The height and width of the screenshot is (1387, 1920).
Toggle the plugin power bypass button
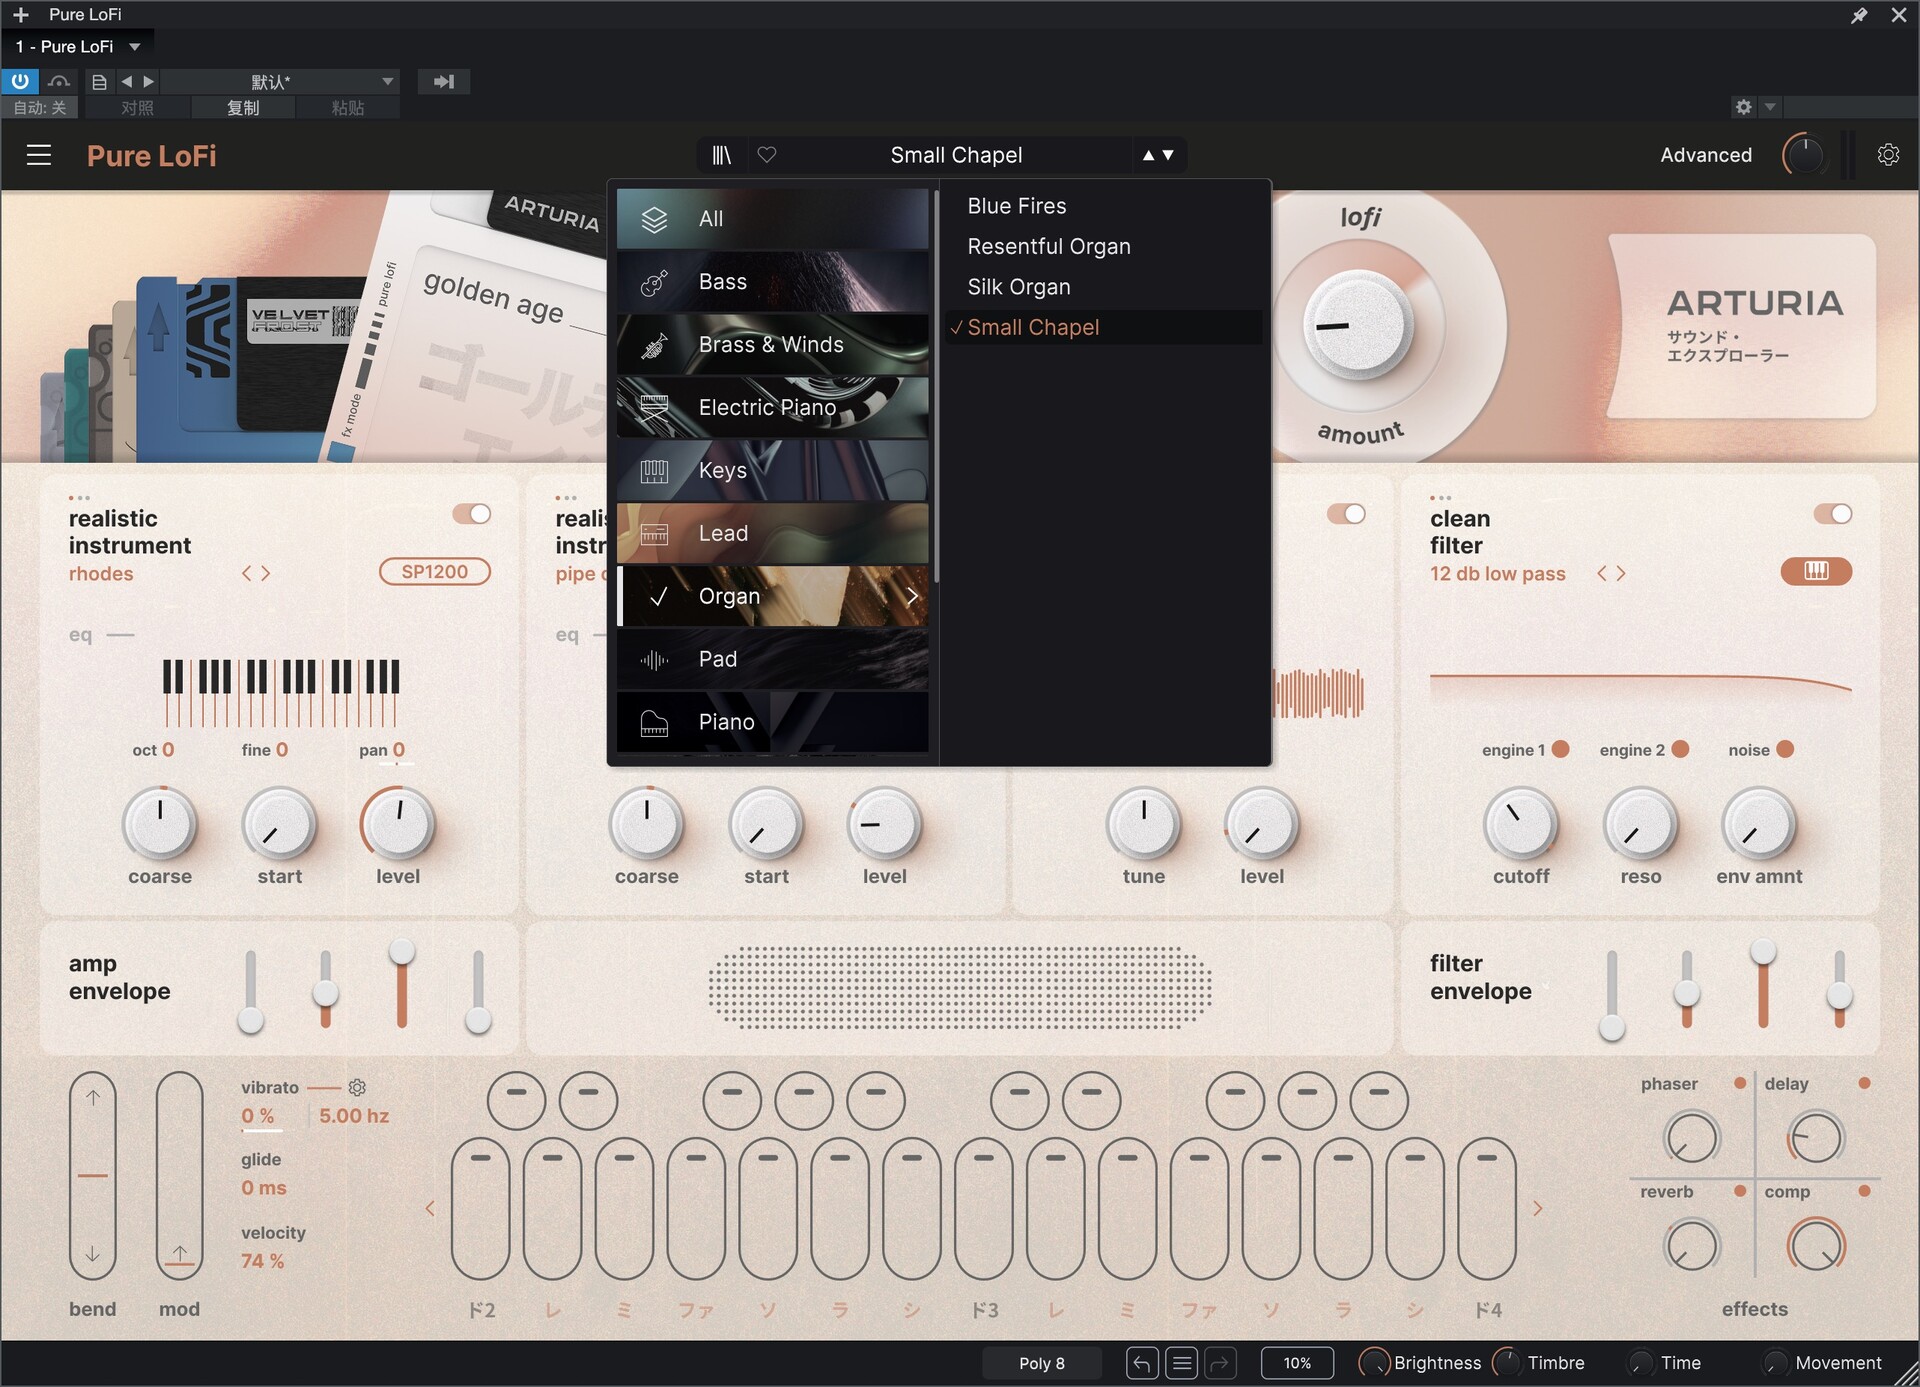pos(20,81)
